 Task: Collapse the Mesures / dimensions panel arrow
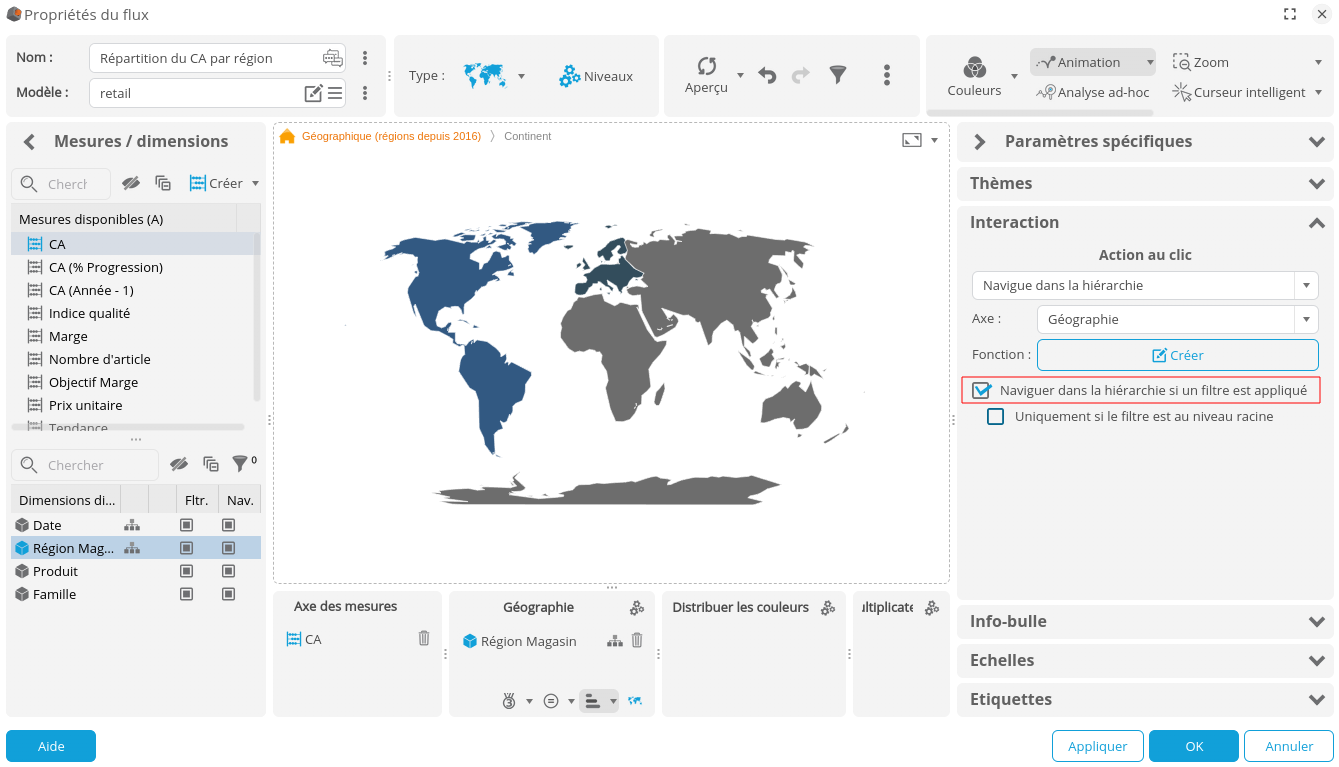tap(29, 141)
